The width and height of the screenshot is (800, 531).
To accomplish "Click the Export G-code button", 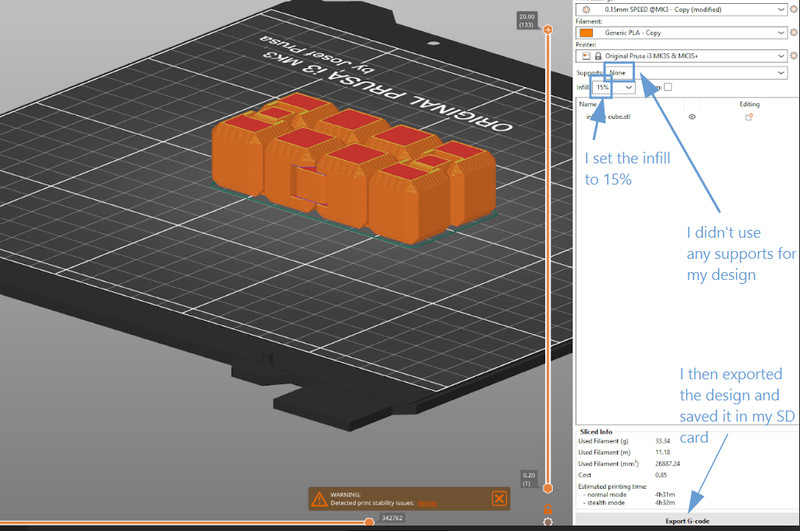I will click(687, 520).
